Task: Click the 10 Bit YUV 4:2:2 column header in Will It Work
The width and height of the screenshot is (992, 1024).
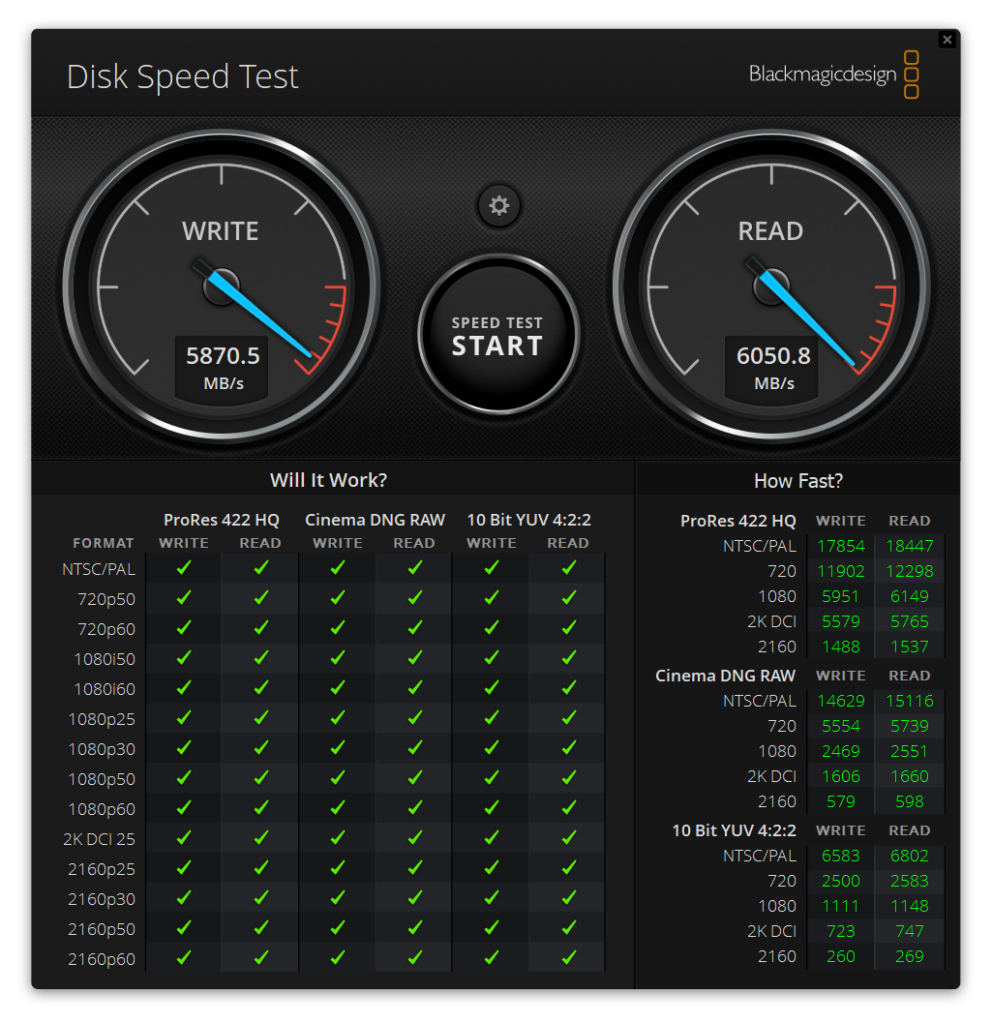Action: click(x=528, y=520)
